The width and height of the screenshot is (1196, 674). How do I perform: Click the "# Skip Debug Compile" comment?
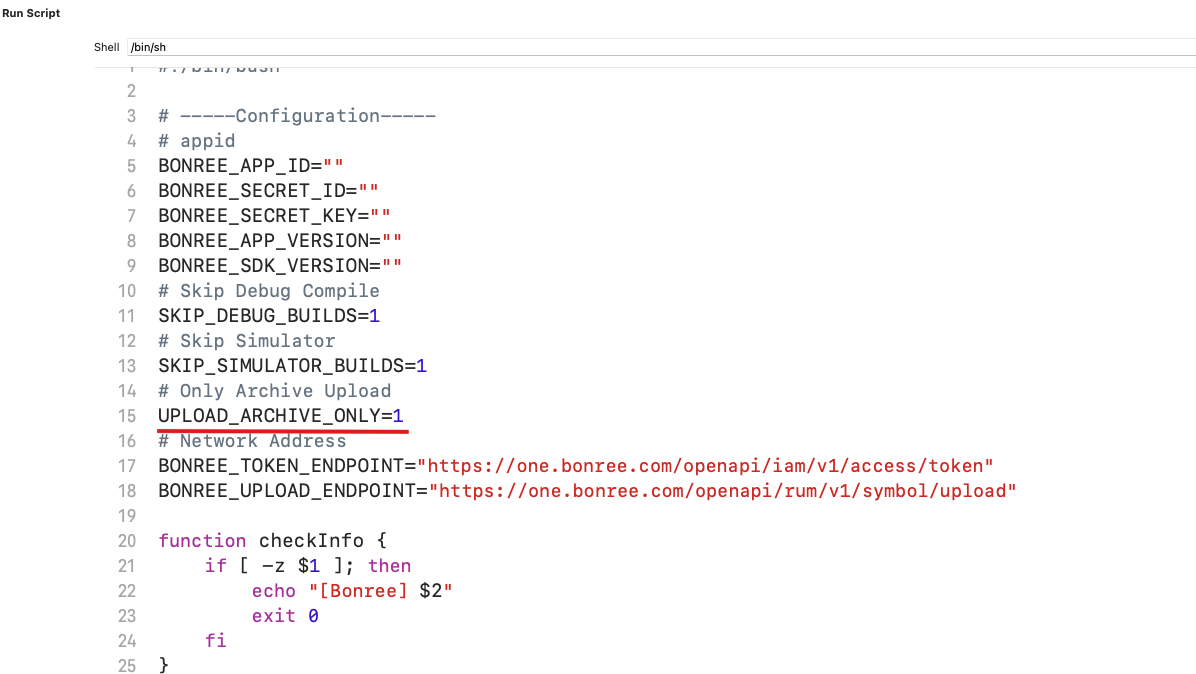pos(269,291)
